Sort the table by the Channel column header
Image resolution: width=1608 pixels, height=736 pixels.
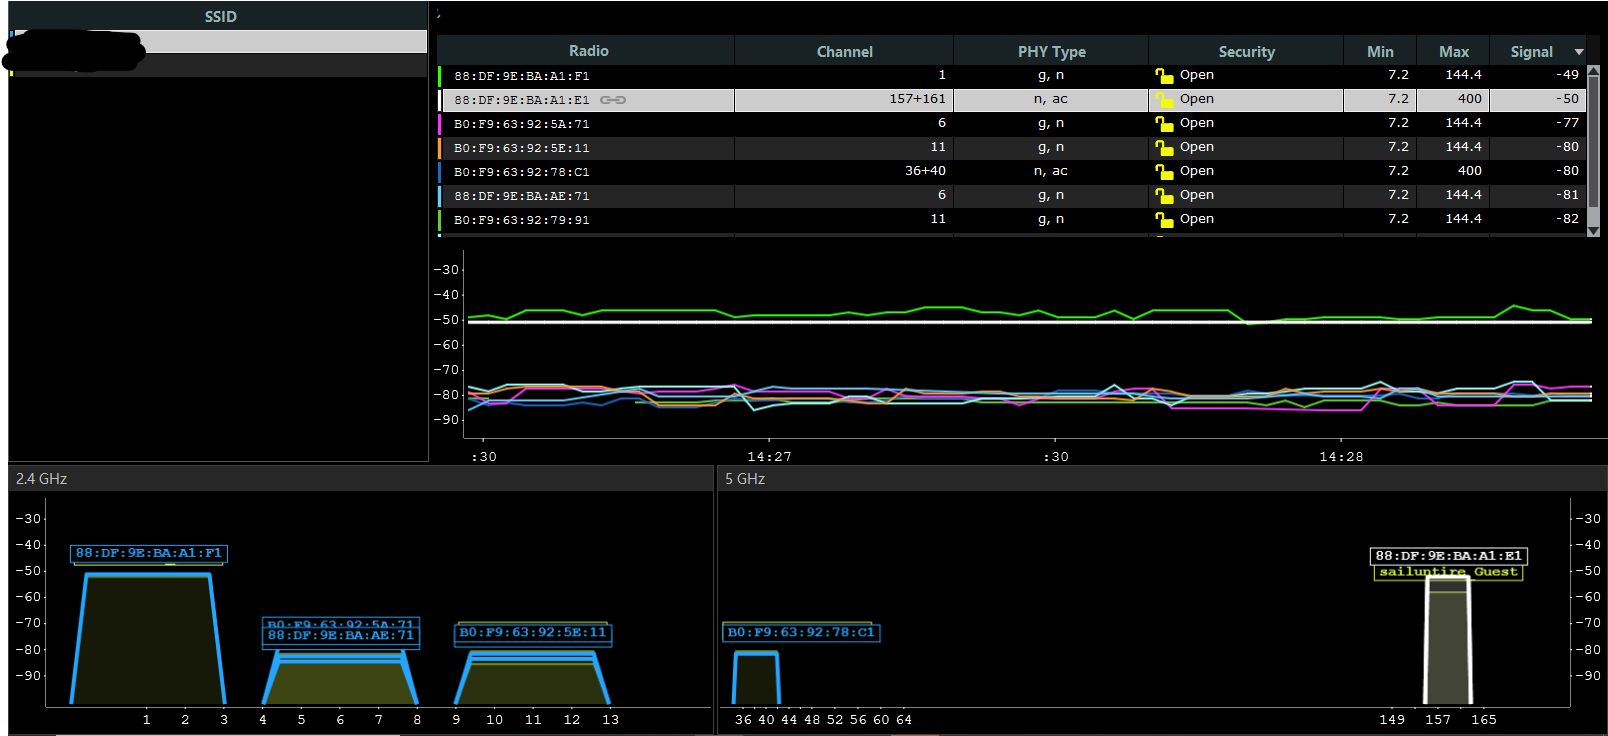(844, 52)
